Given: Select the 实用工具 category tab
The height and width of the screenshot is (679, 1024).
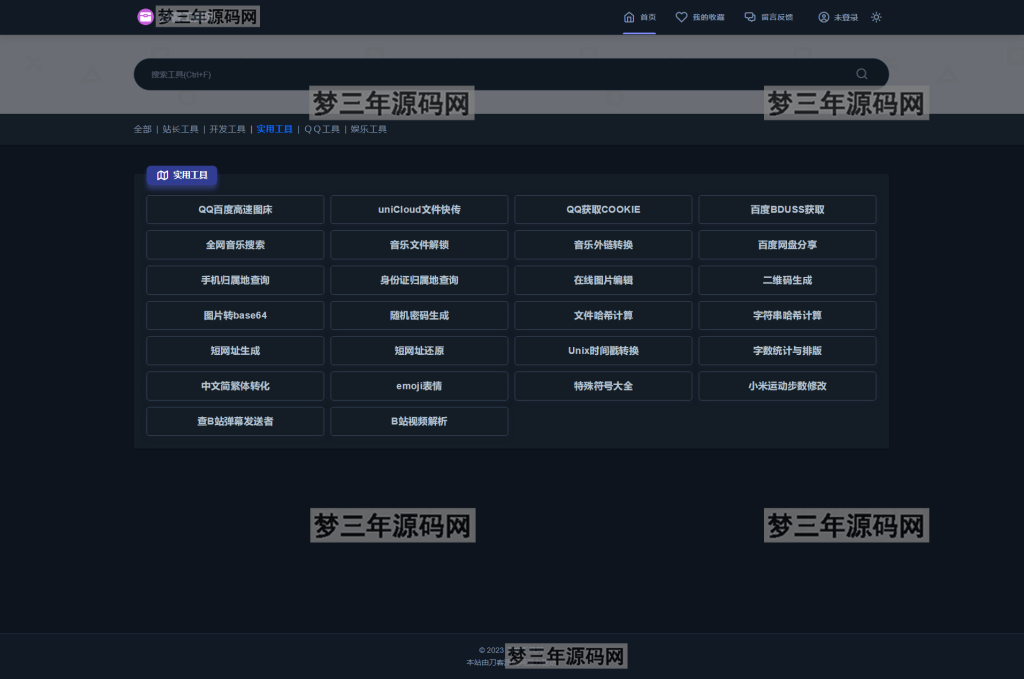Looking at the screenshot, I should click(274, 129).
